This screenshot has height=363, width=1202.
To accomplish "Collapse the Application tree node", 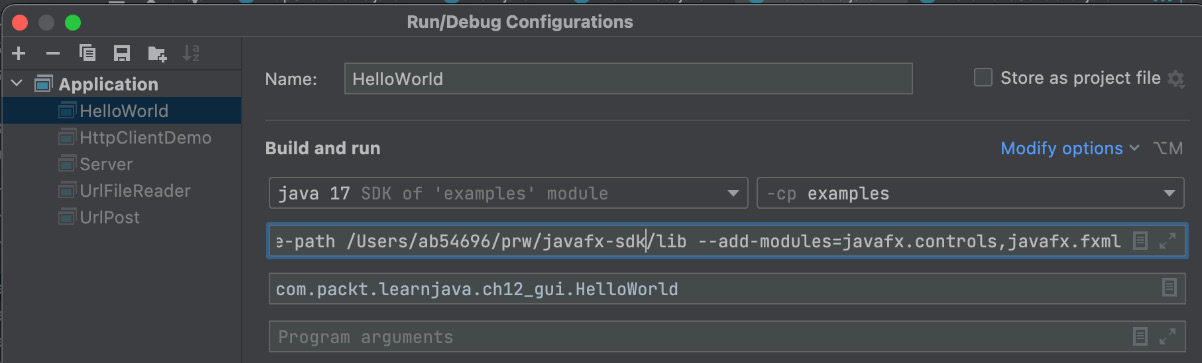I will tap(18, 84).
